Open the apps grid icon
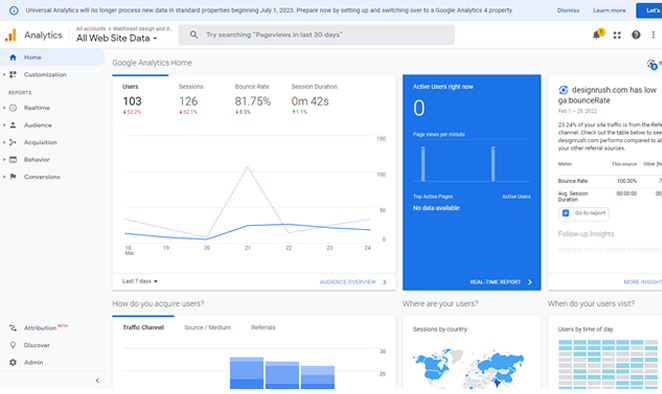The width and height of the screenshot is (662, 394). point(617,35)
